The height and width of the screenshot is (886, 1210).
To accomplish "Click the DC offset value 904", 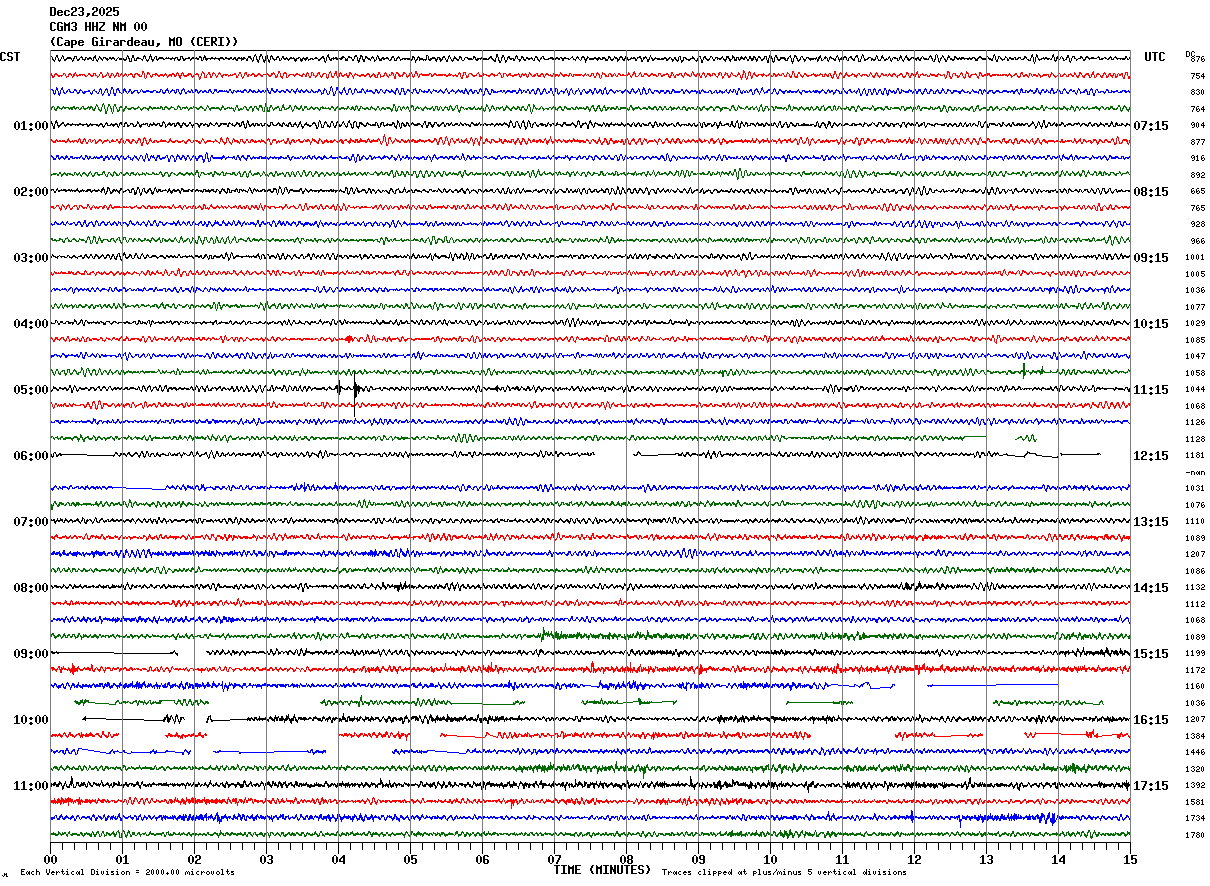I will click(1197, 125).
